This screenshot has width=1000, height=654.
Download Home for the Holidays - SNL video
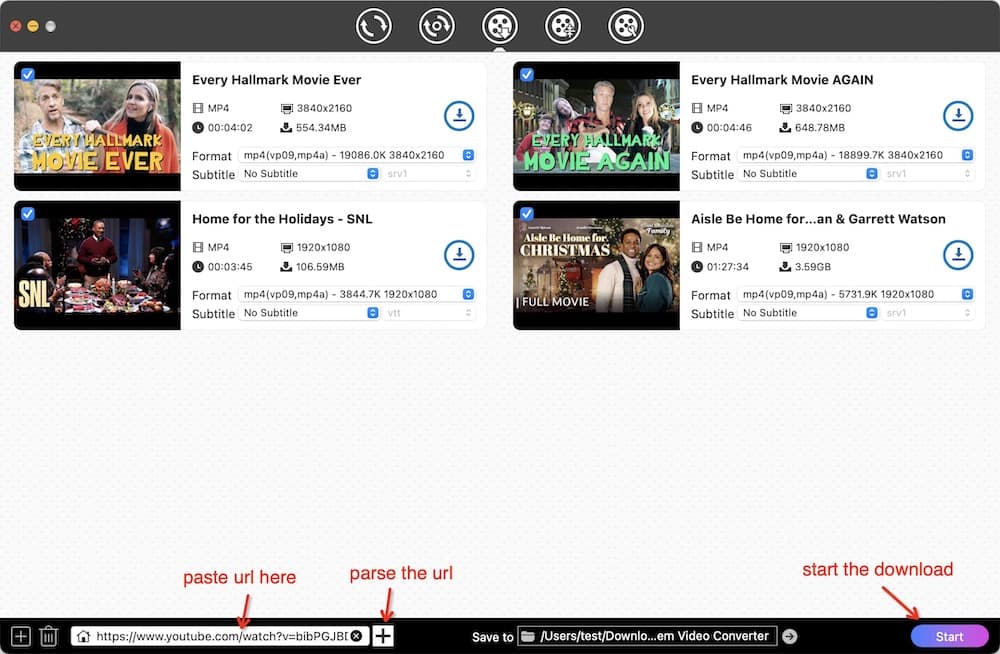pyautogui.click(x=459, y=255)
